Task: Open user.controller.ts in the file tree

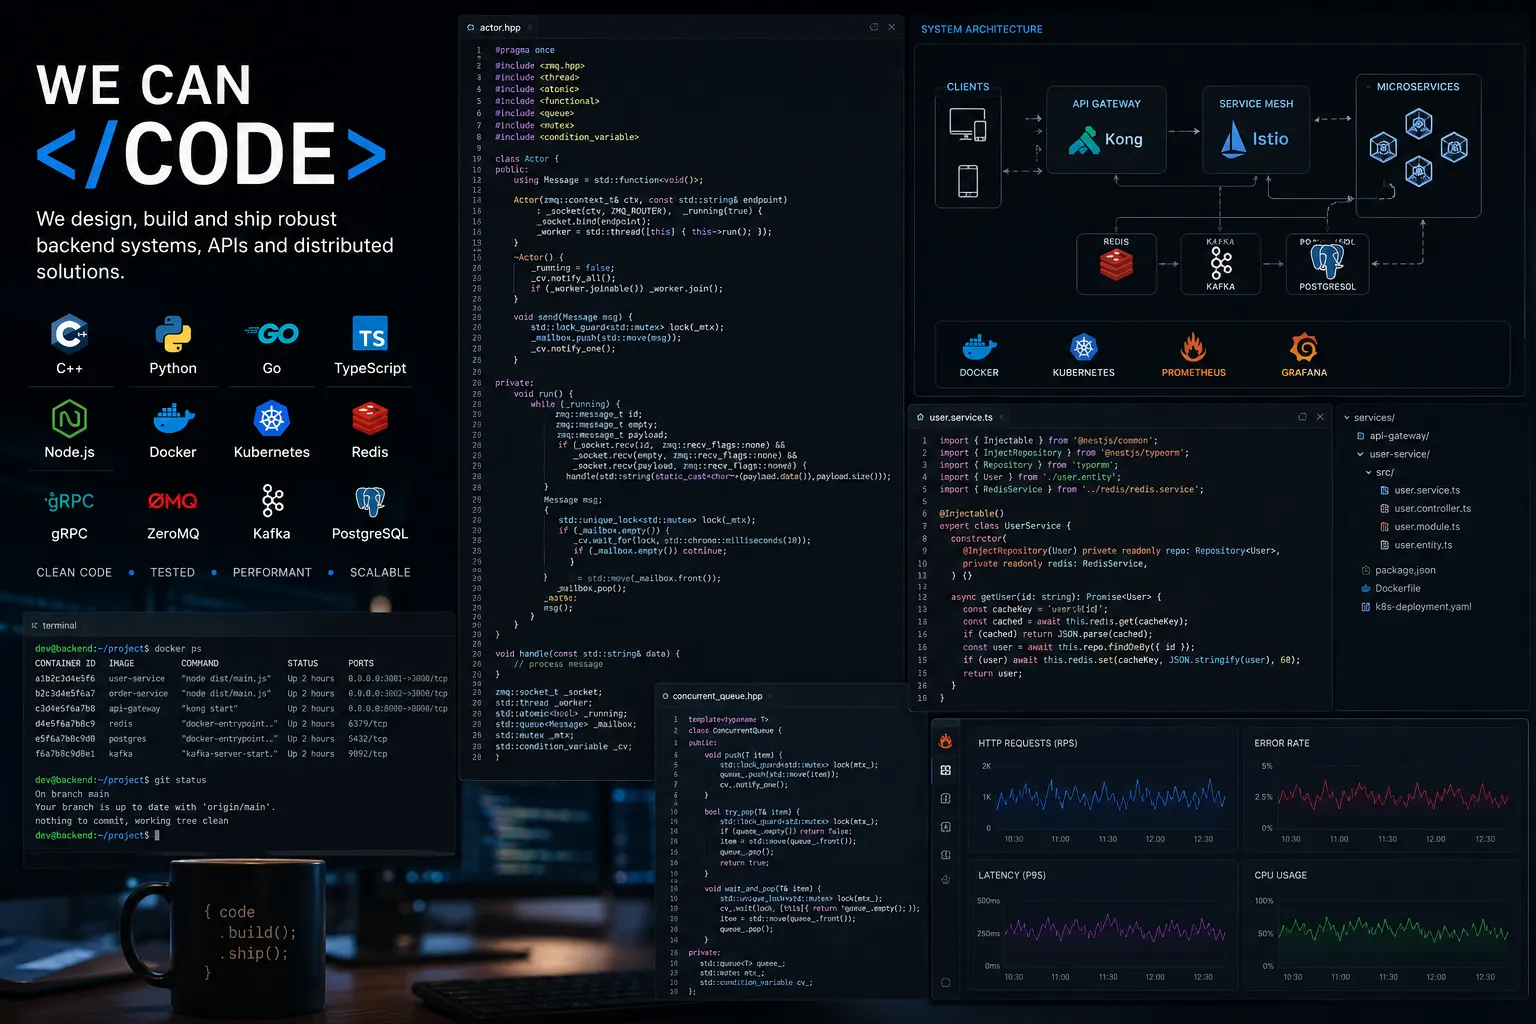Action: pyautogui.click(x=1426, y=508)
